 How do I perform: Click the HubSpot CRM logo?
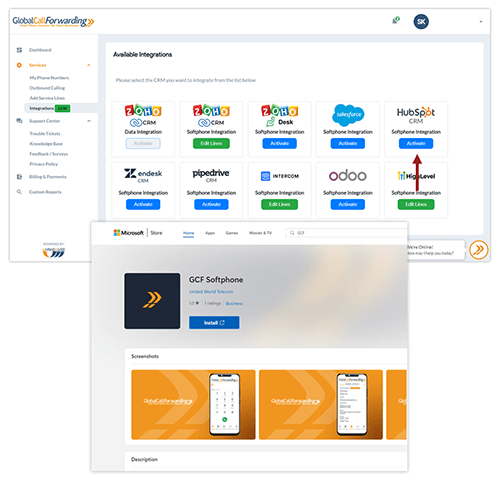tap(416, 116)
